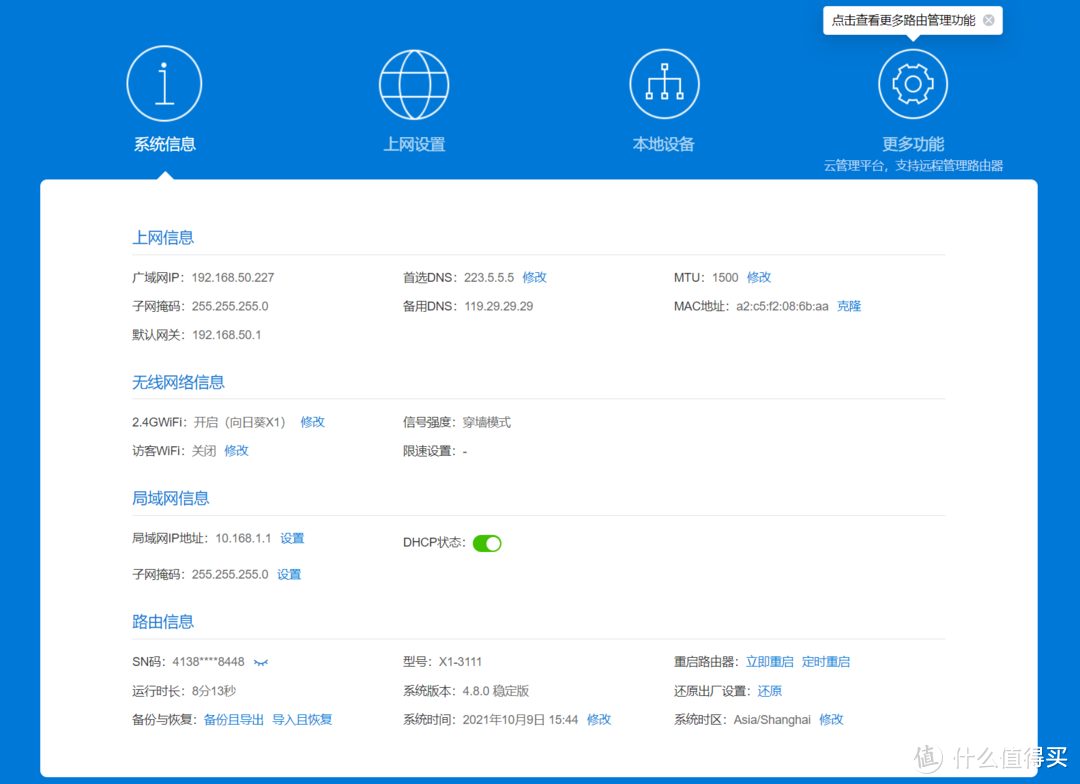
Task: Toggle the DHCP状态 switch
Action: (487, 543)
